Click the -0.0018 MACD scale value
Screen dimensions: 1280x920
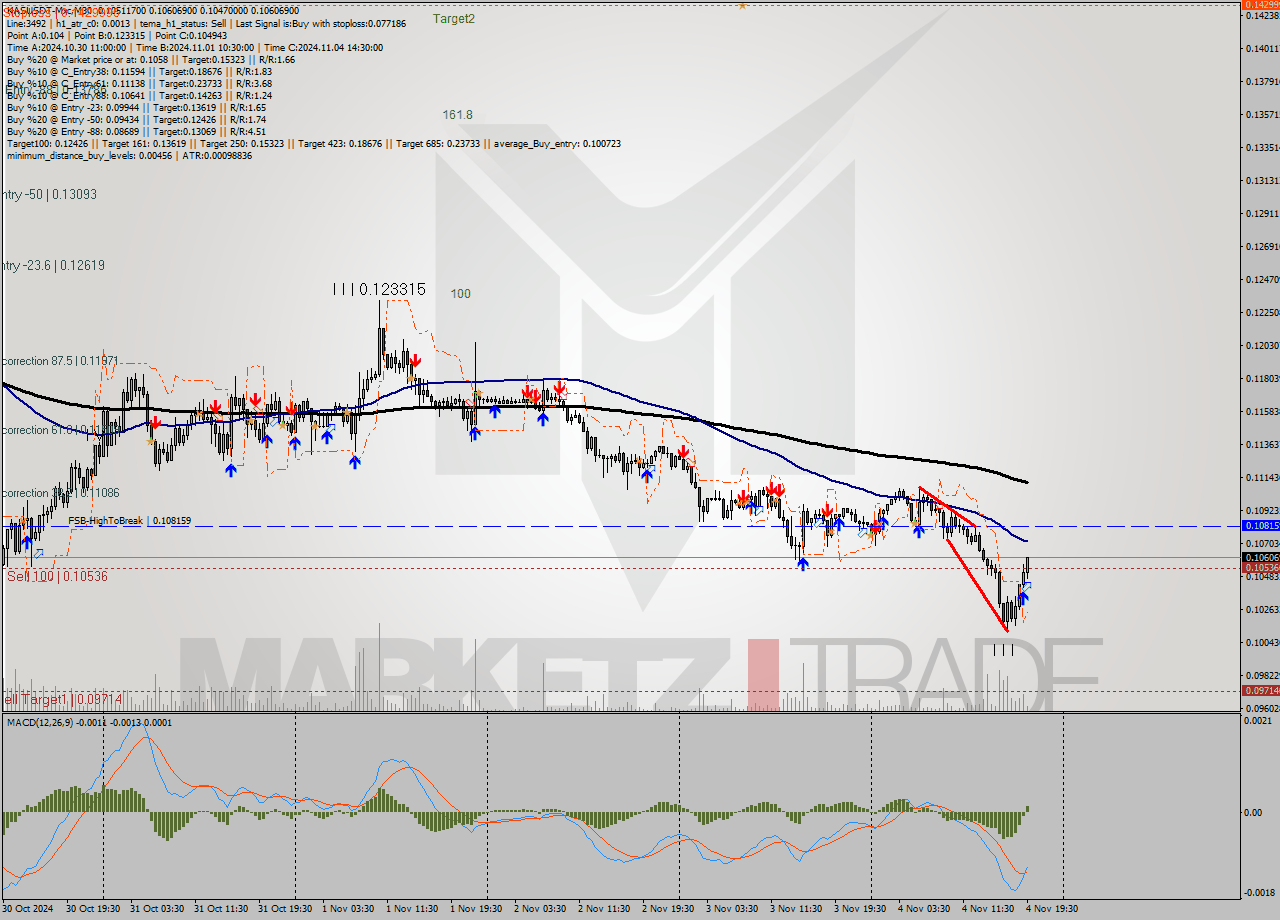pos(1261,893)
